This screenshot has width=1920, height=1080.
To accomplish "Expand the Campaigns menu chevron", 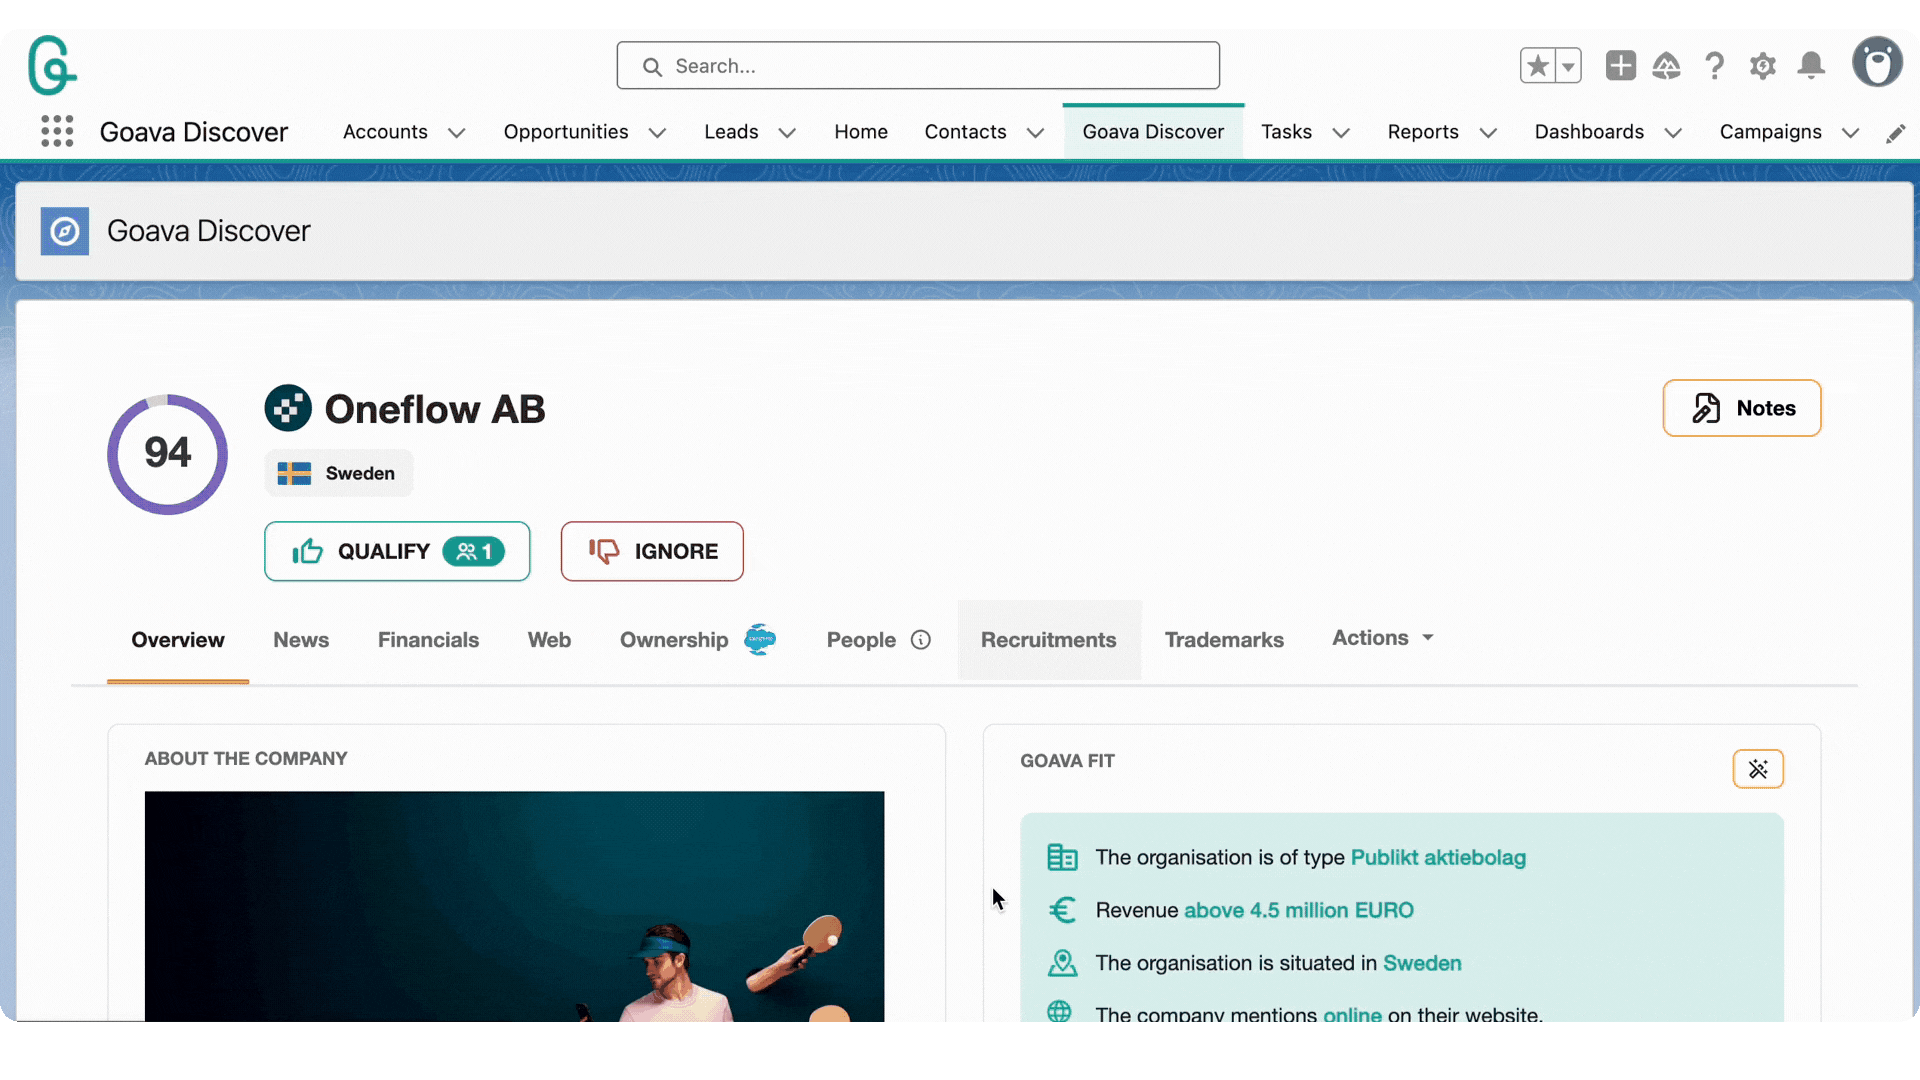I will (x=1850, y=133).
